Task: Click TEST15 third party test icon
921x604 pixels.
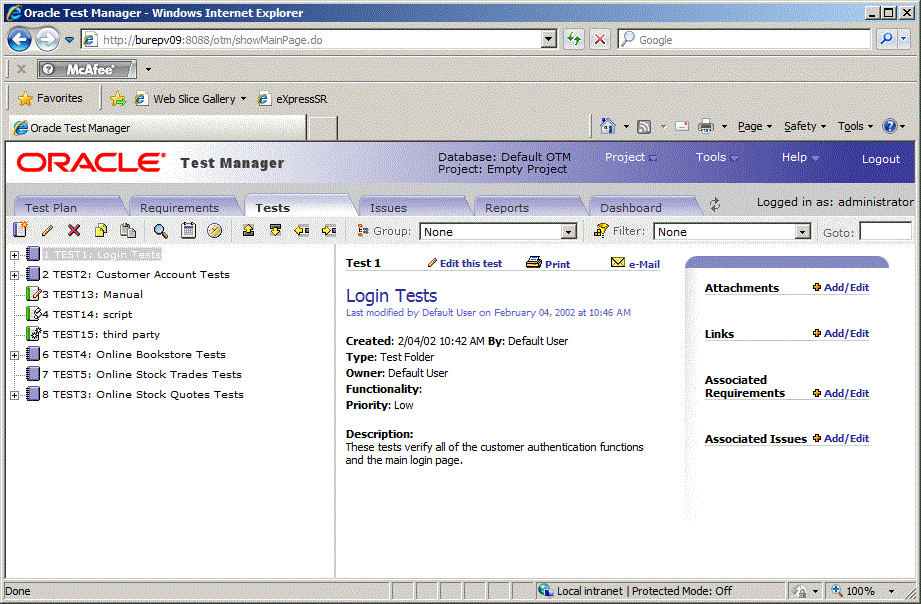Action: 33,334
